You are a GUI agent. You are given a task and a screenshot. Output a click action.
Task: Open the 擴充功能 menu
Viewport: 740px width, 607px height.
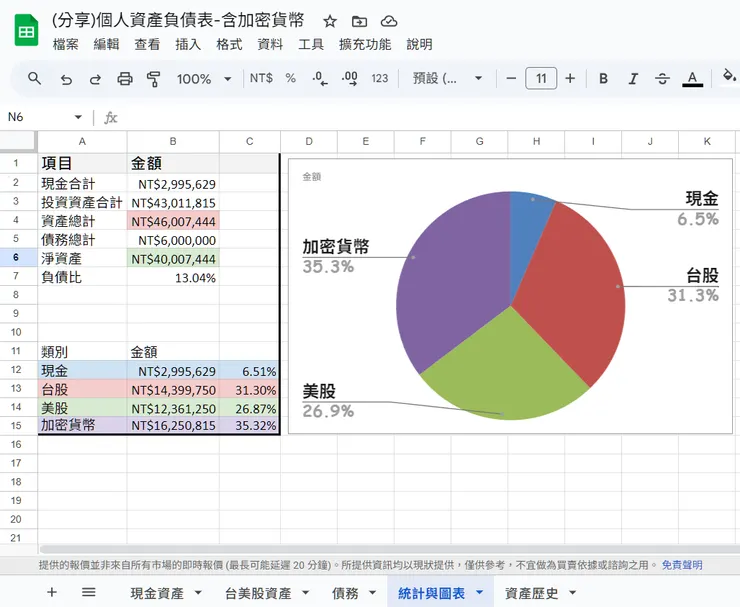[365, 44]
